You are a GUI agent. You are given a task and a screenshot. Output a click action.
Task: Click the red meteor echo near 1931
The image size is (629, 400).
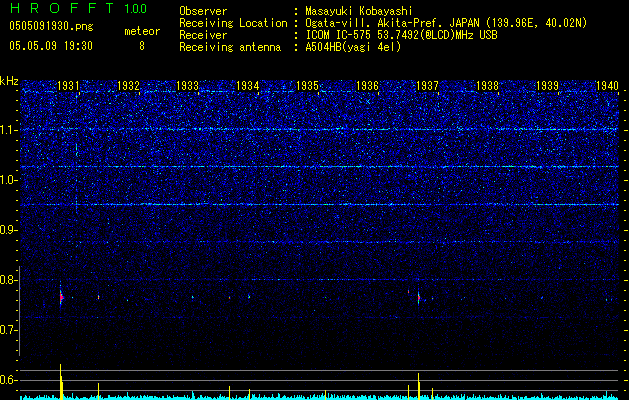coord(61,297)
